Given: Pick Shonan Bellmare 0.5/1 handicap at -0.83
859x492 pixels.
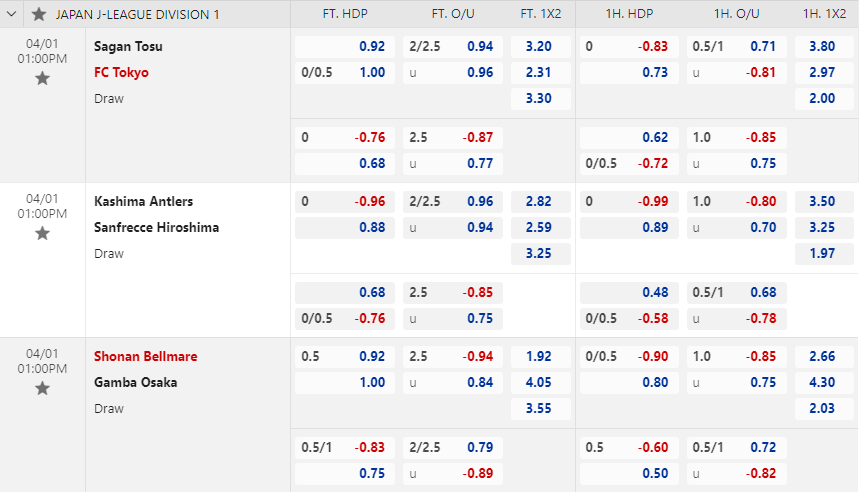Looking at the screenshot, I should pyautogui.click(x=345, y=448).
